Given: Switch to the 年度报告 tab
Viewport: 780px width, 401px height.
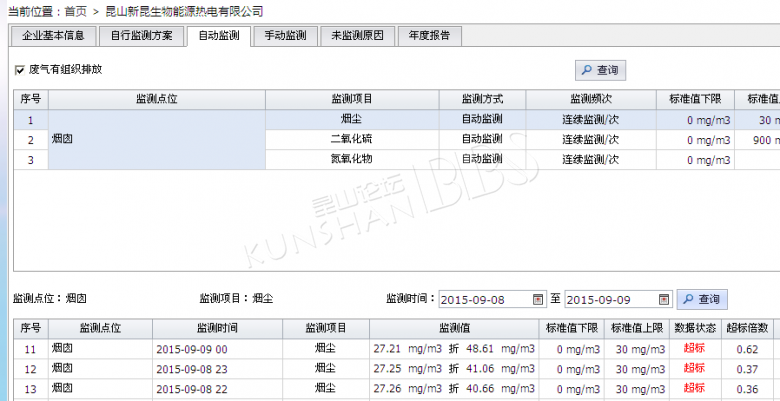Looking at the screenshot, I should pos(429,36).
